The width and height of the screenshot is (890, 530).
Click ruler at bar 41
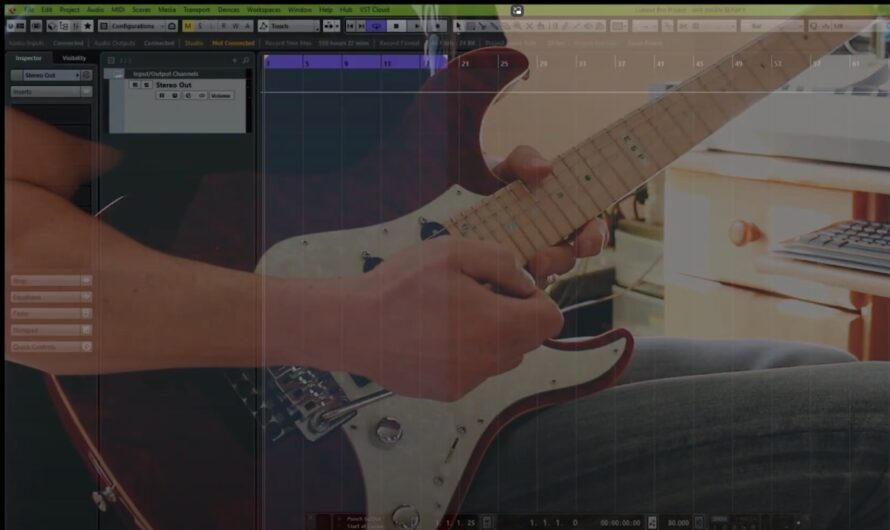(660, 64)
